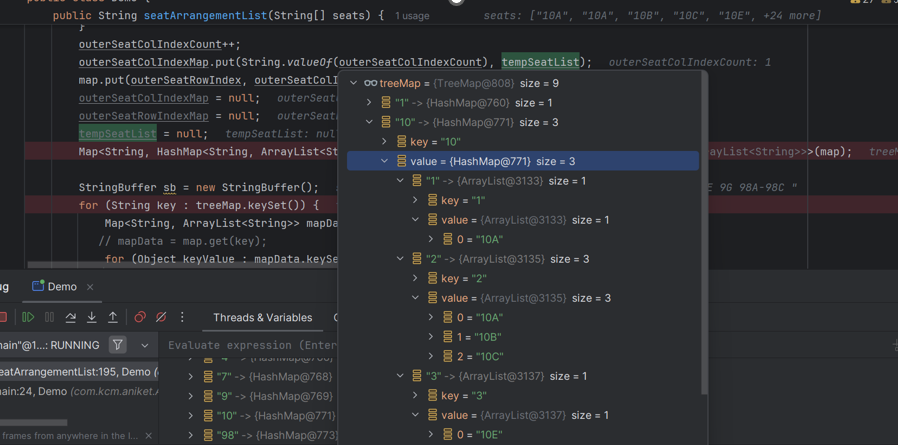Step over to the next line
Screen dimensions: 898x445
tap(71, 317)
